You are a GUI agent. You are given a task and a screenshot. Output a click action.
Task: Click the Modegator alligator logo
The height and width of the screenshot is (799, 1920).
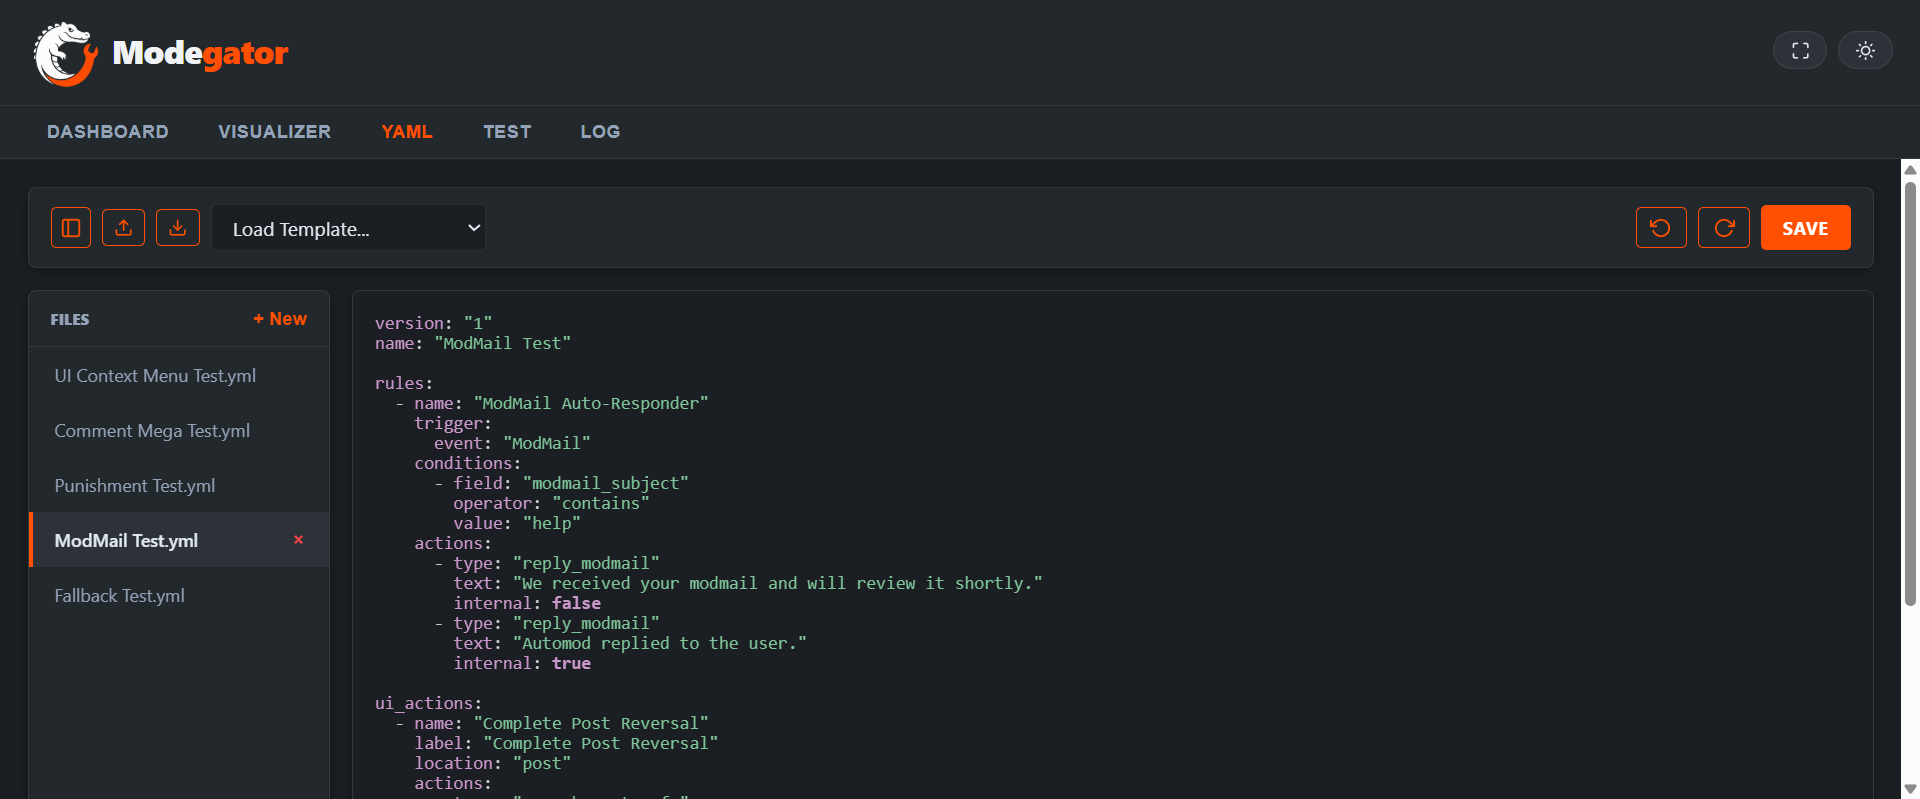[x=66, y=54]
